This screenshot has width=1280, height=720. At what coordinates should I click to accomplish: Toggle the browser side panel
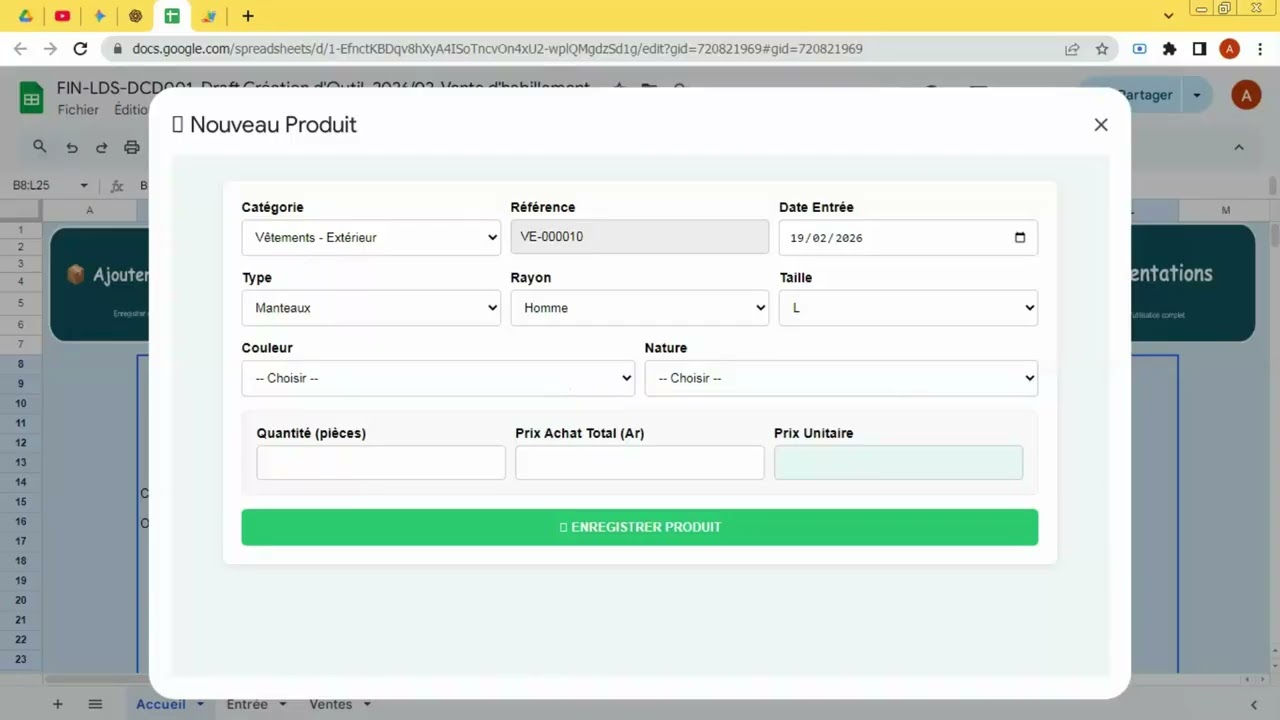pos(1199,48)
